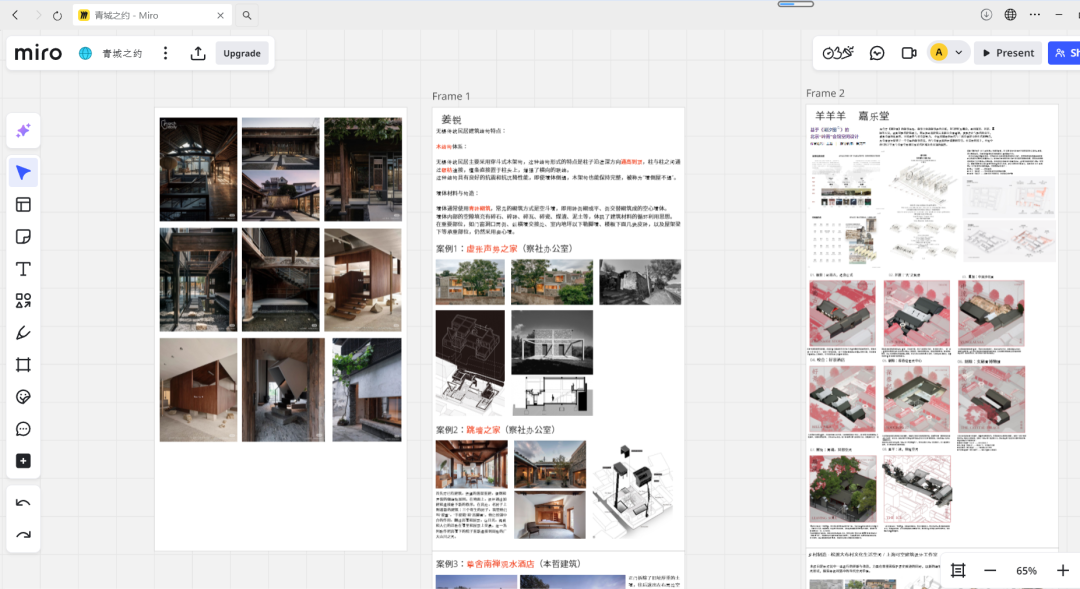The width and height of the screenshot is (1080, 589).
Task: Select the Pen drawing tool
Action: point(23,333)
